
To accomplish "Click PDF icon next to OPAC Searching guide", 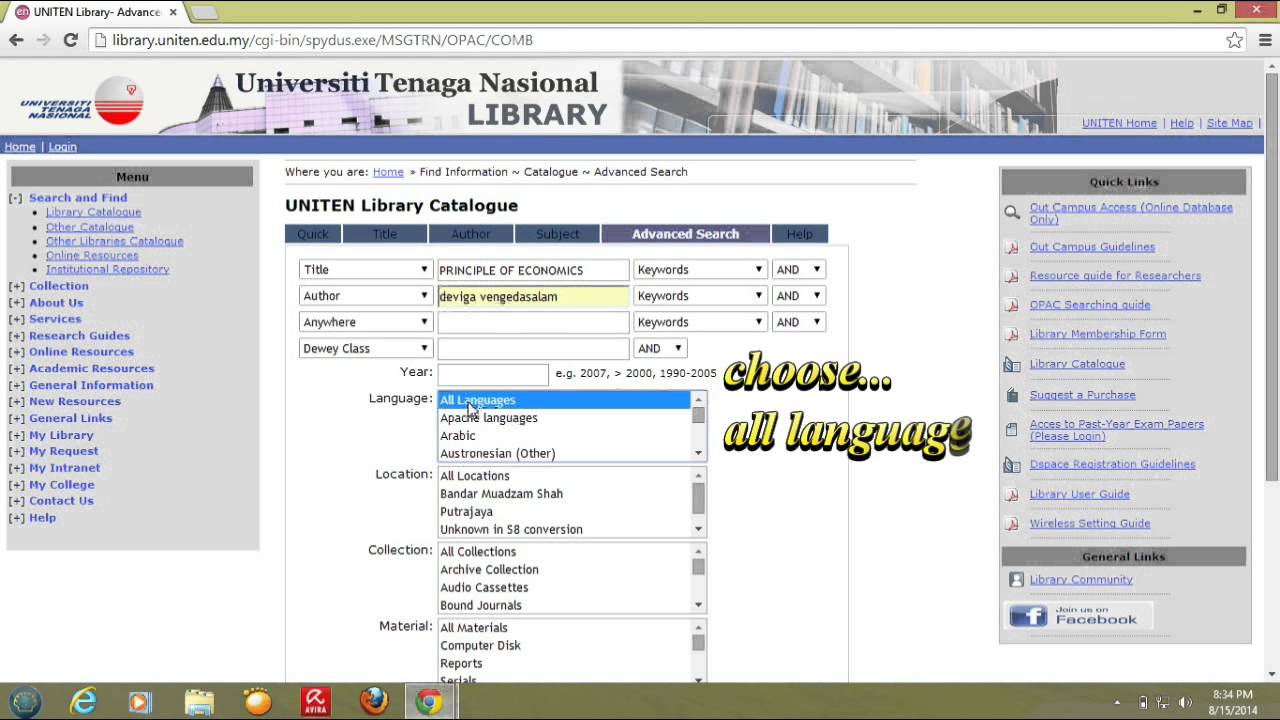I will [x=1012, y=305].
